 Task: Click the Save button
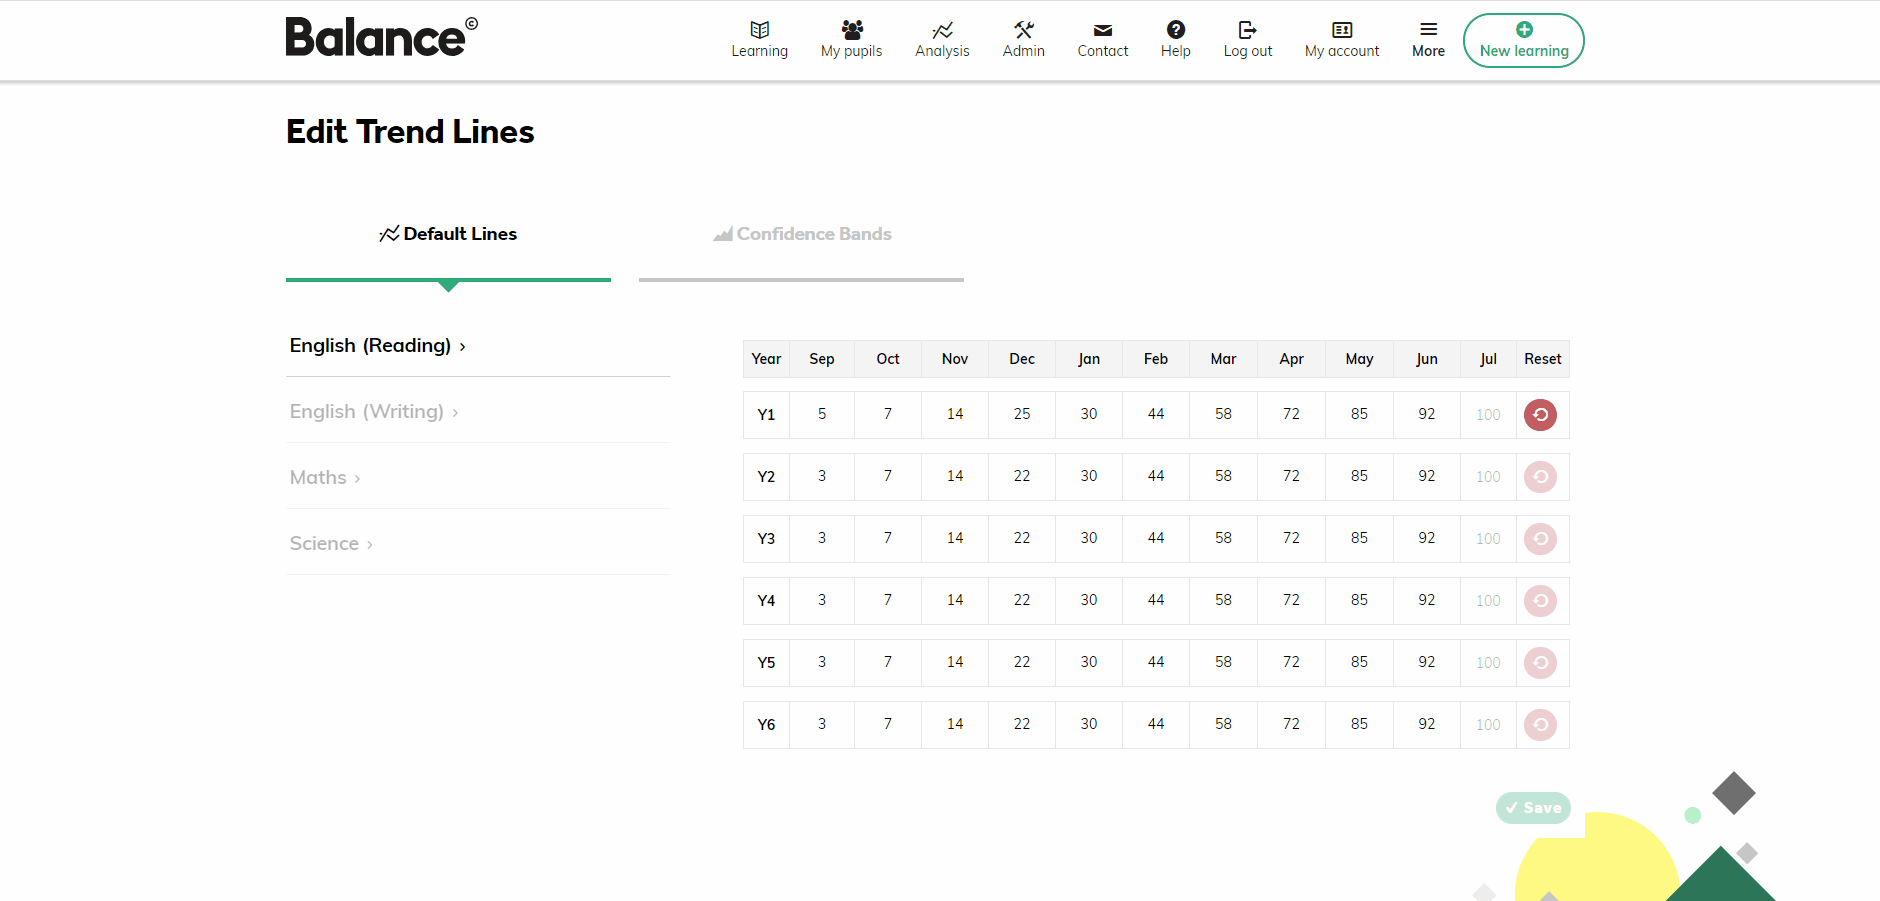point(1533,808)
